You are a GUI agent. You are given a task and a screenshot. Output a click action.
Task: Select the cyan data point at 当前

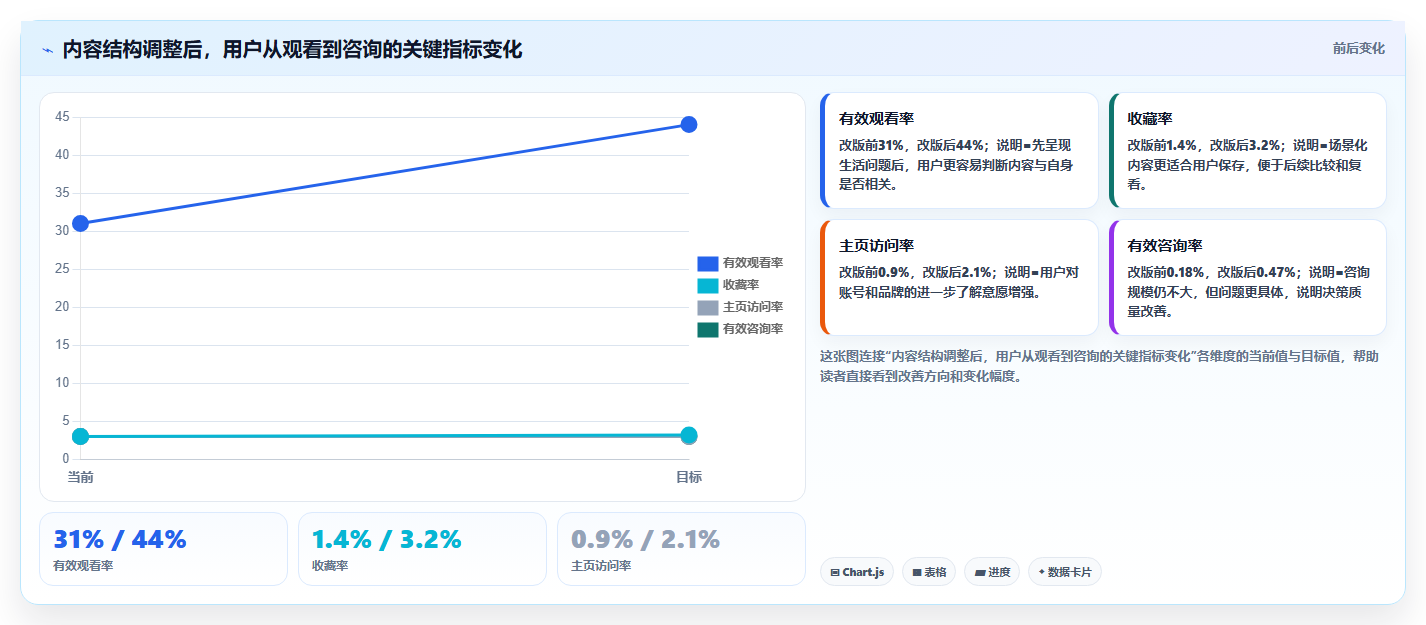coord(80,436)
